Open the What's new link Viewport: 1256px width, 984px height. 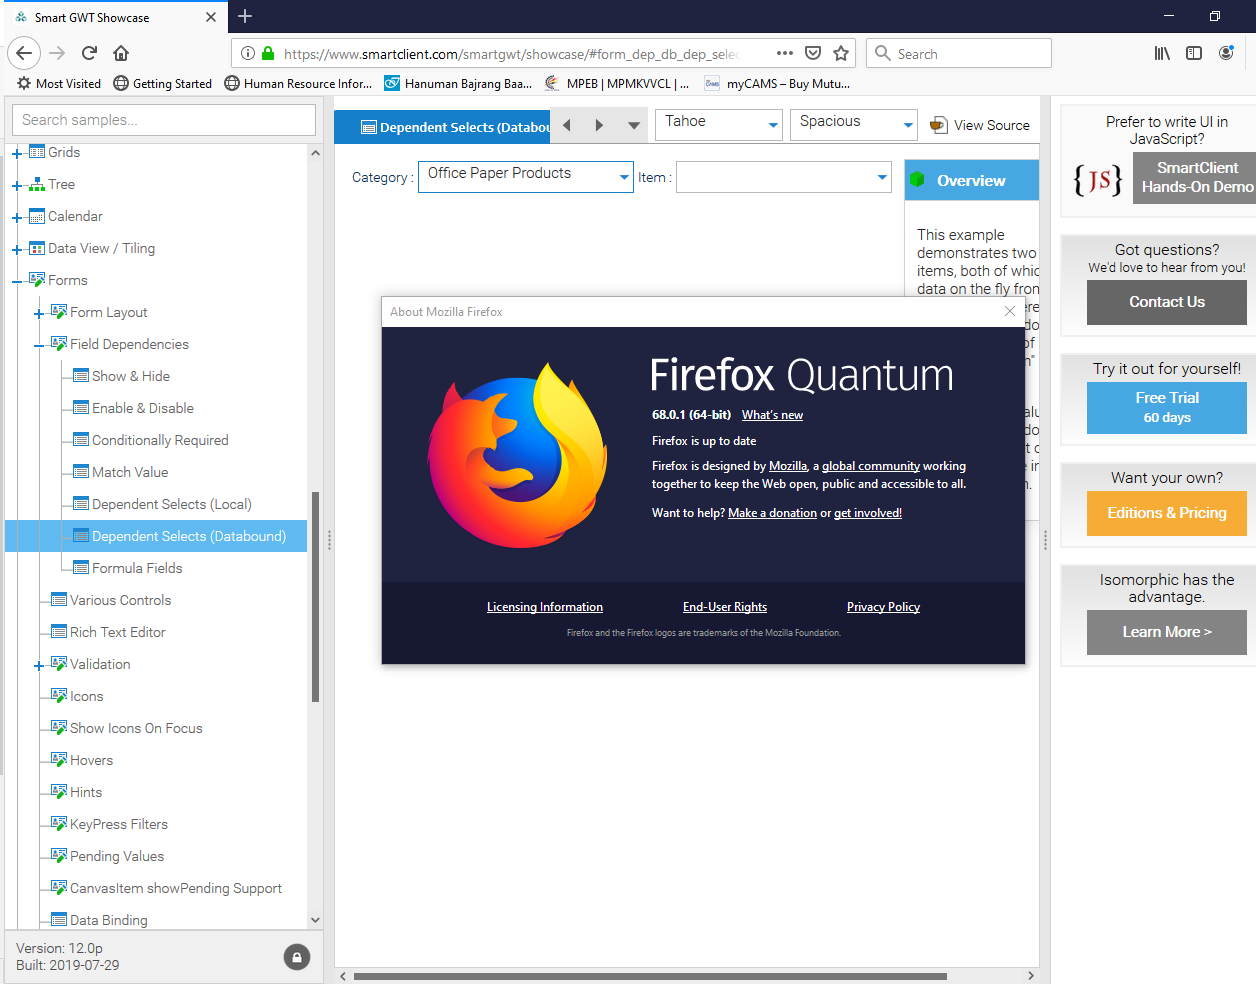tap(772, 415)
